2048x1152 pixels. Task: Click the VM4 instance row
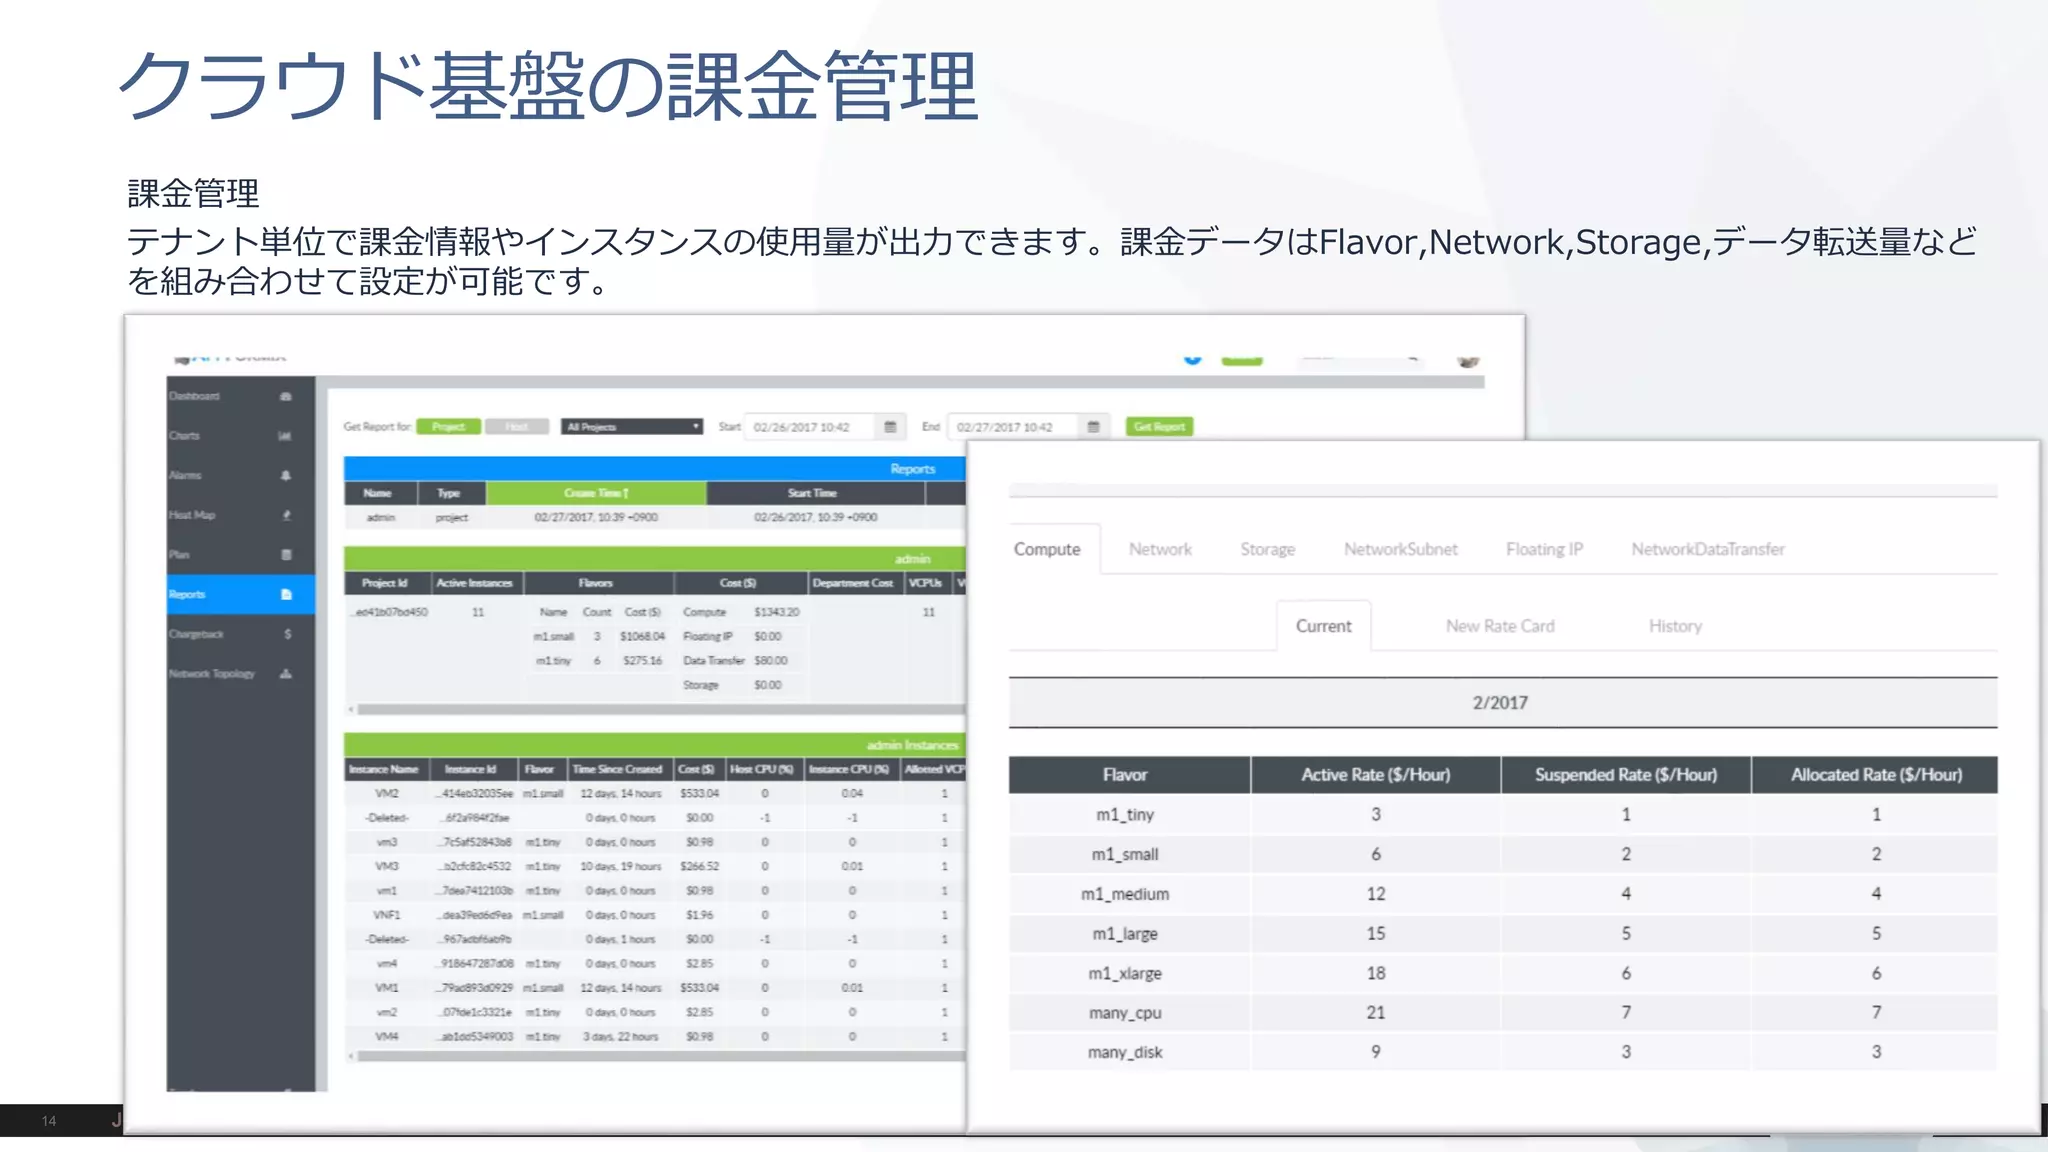[656, 1037]
